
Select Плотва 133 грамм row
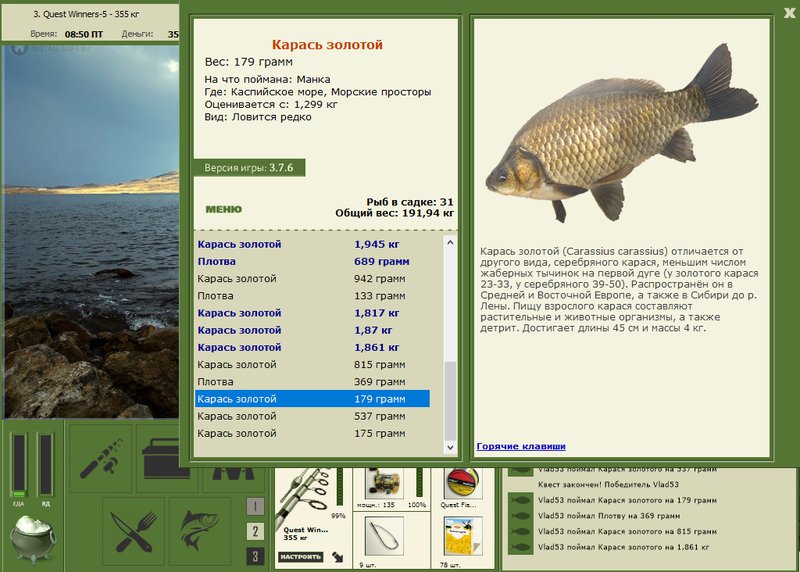pos(312,296)
